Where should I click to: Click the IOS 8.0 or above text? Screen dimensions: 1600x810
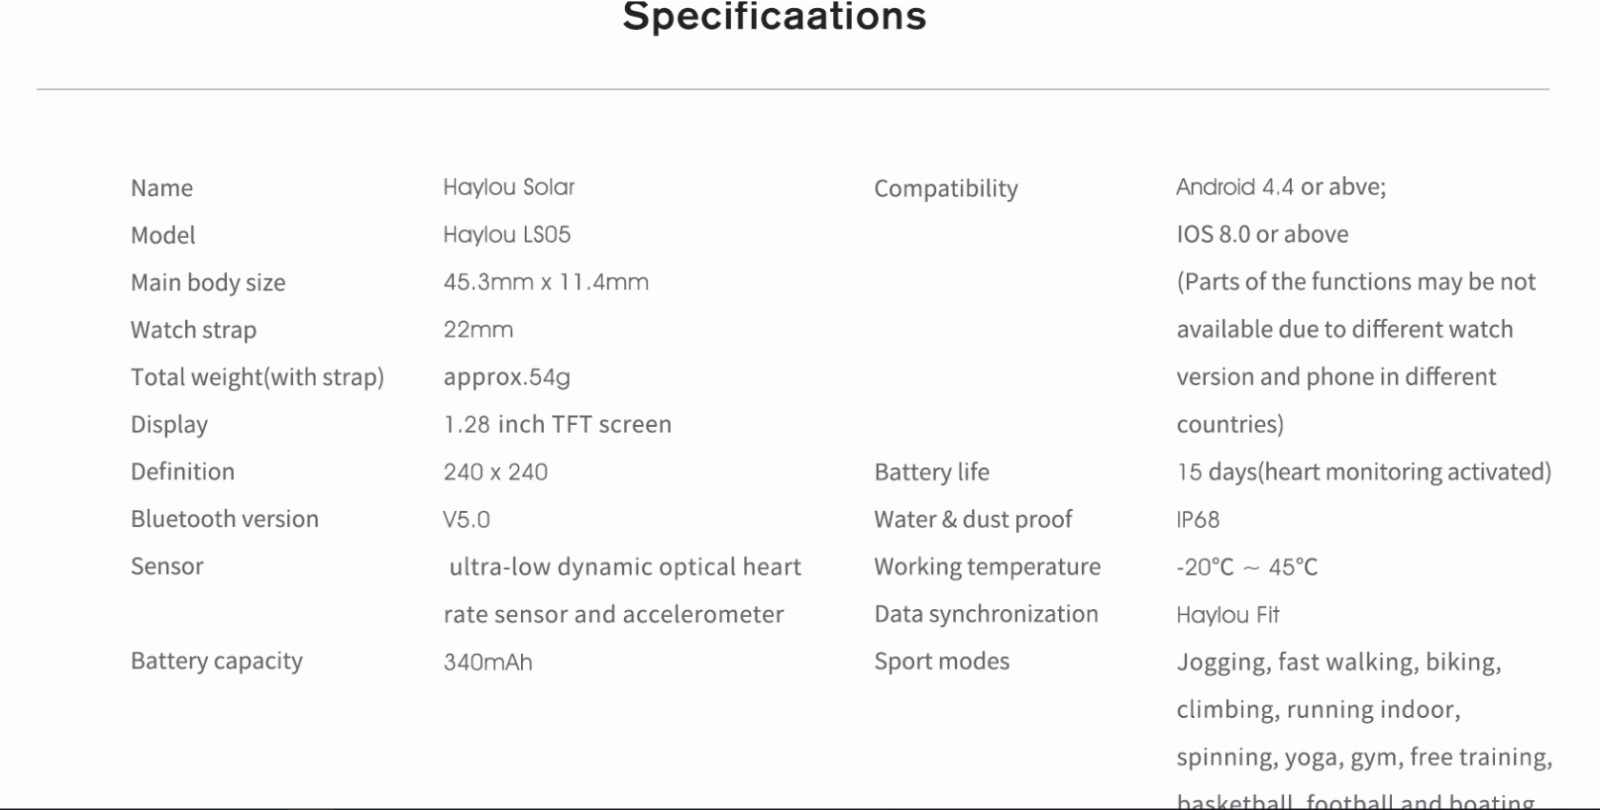[x=1262, y=235]
